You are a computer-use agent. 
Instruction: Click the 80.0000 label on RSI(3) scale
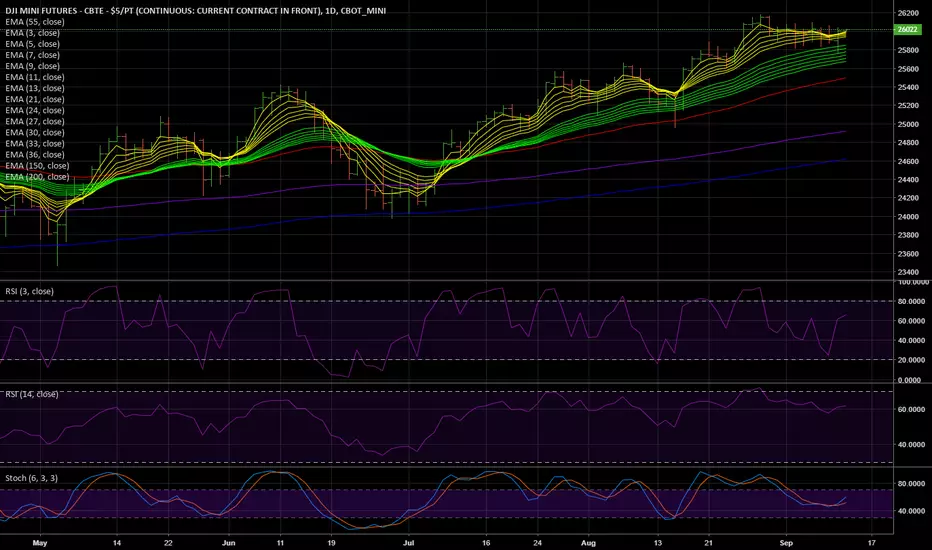911,301
